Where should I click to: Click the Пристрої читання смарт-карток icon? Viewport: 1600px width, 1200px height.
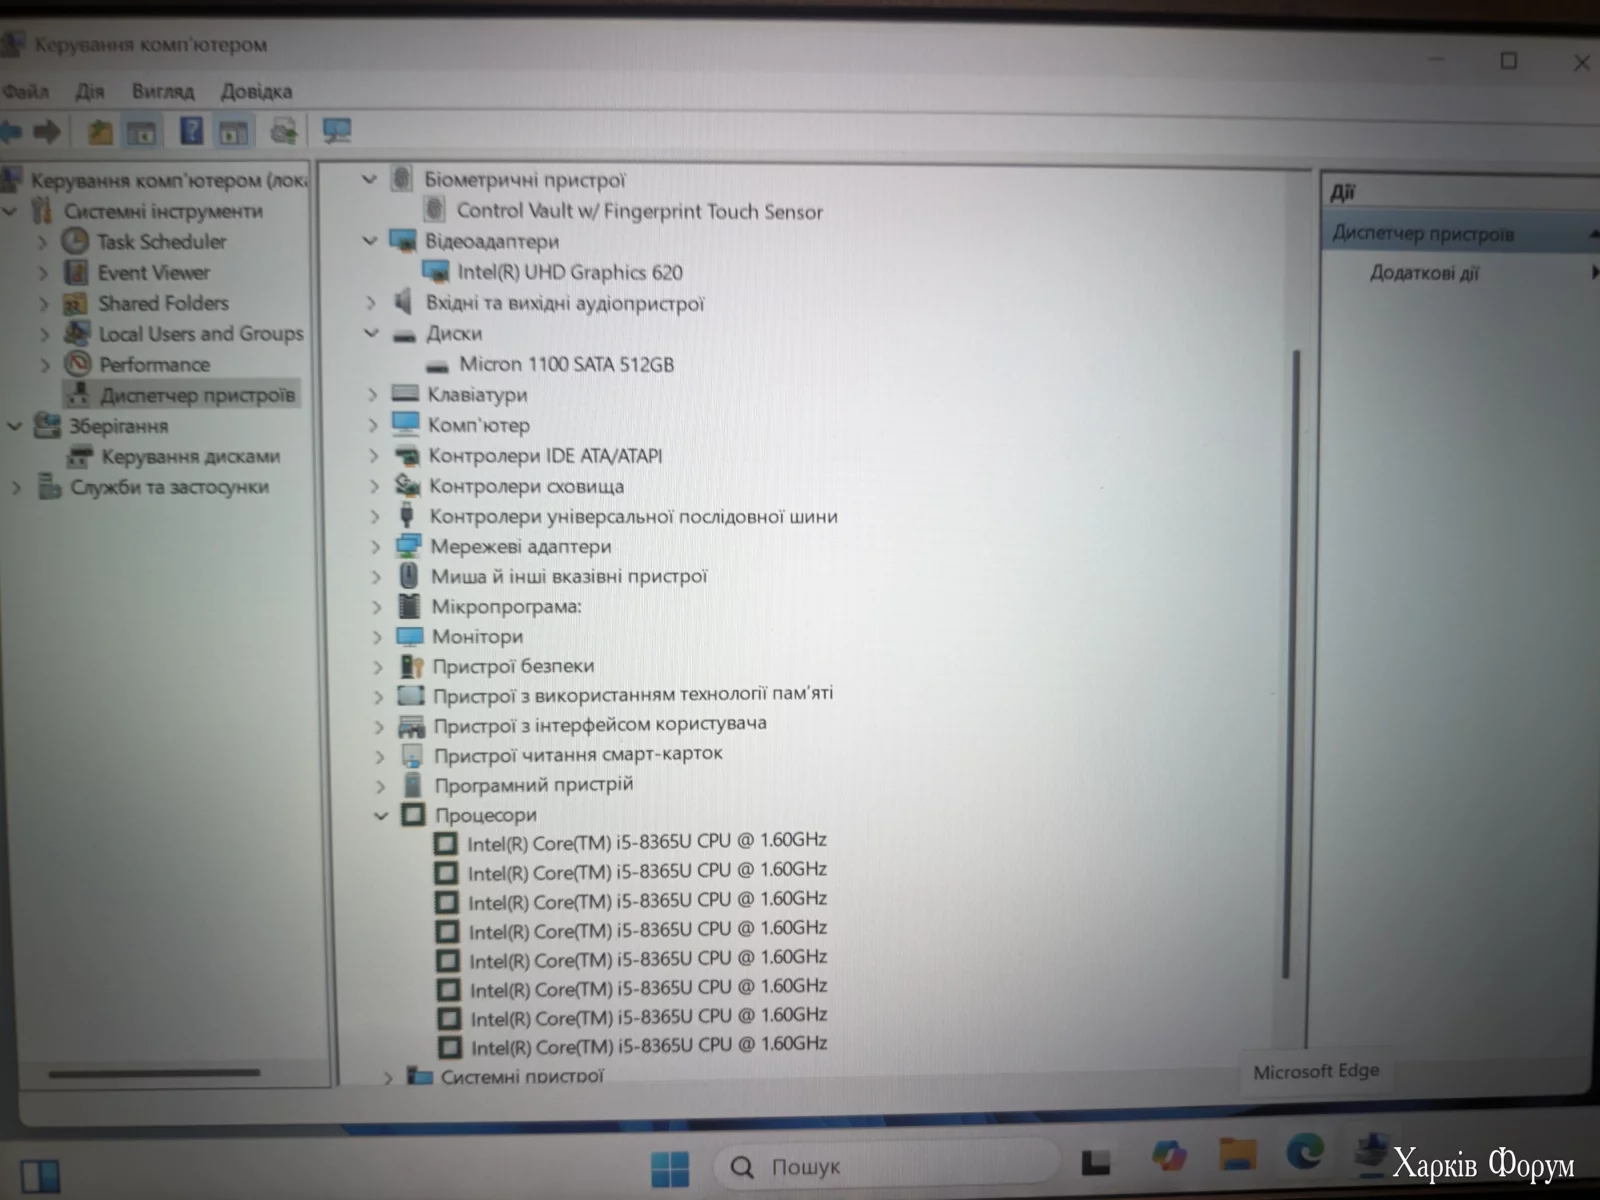pyautogui.click(x=412, y=756)
